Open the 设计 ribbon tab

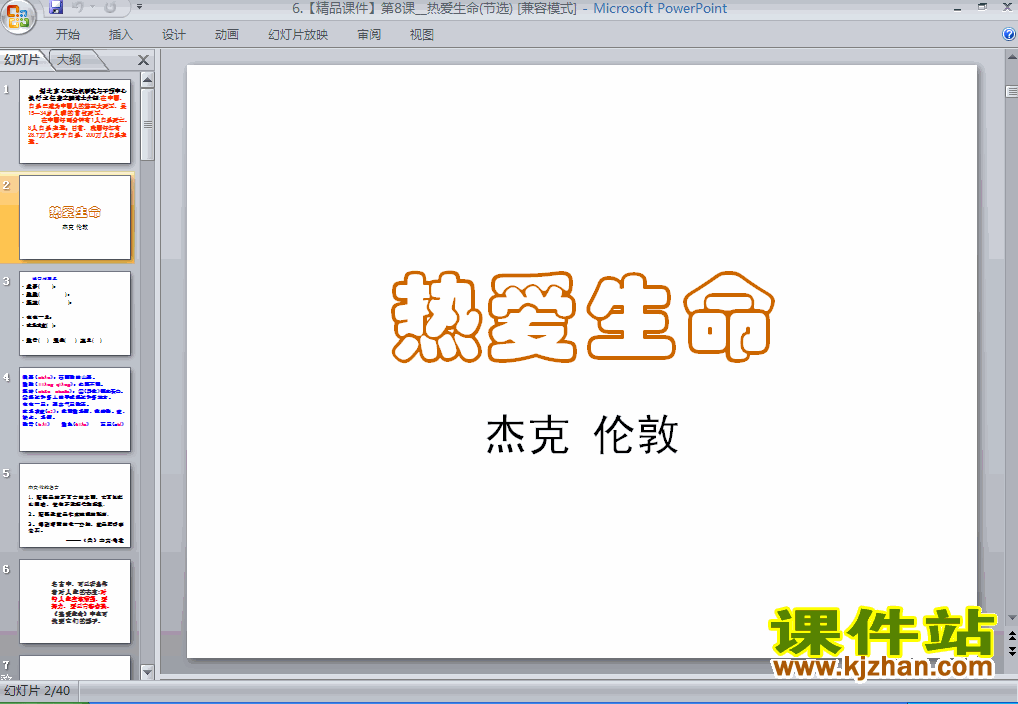coord(174,34)
